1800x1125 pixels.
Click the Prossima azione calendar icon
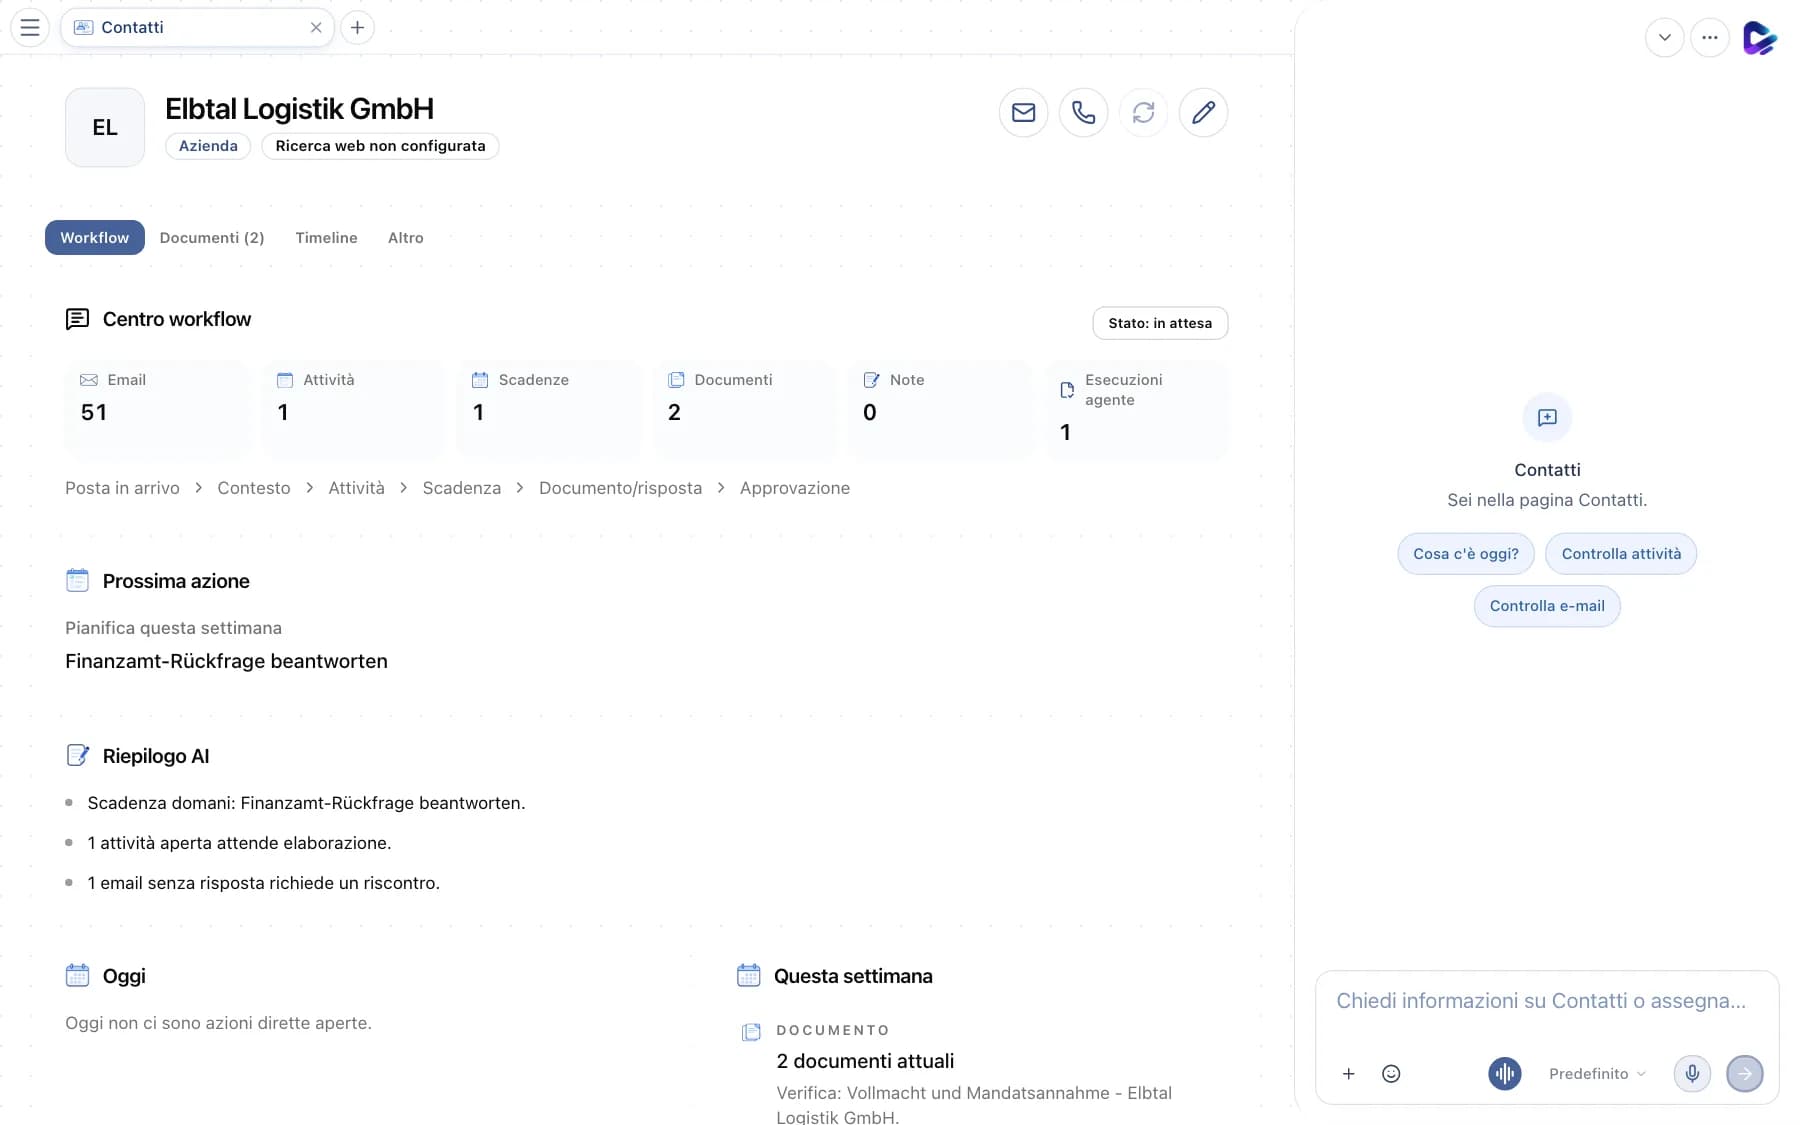click(x=77, y=580)
